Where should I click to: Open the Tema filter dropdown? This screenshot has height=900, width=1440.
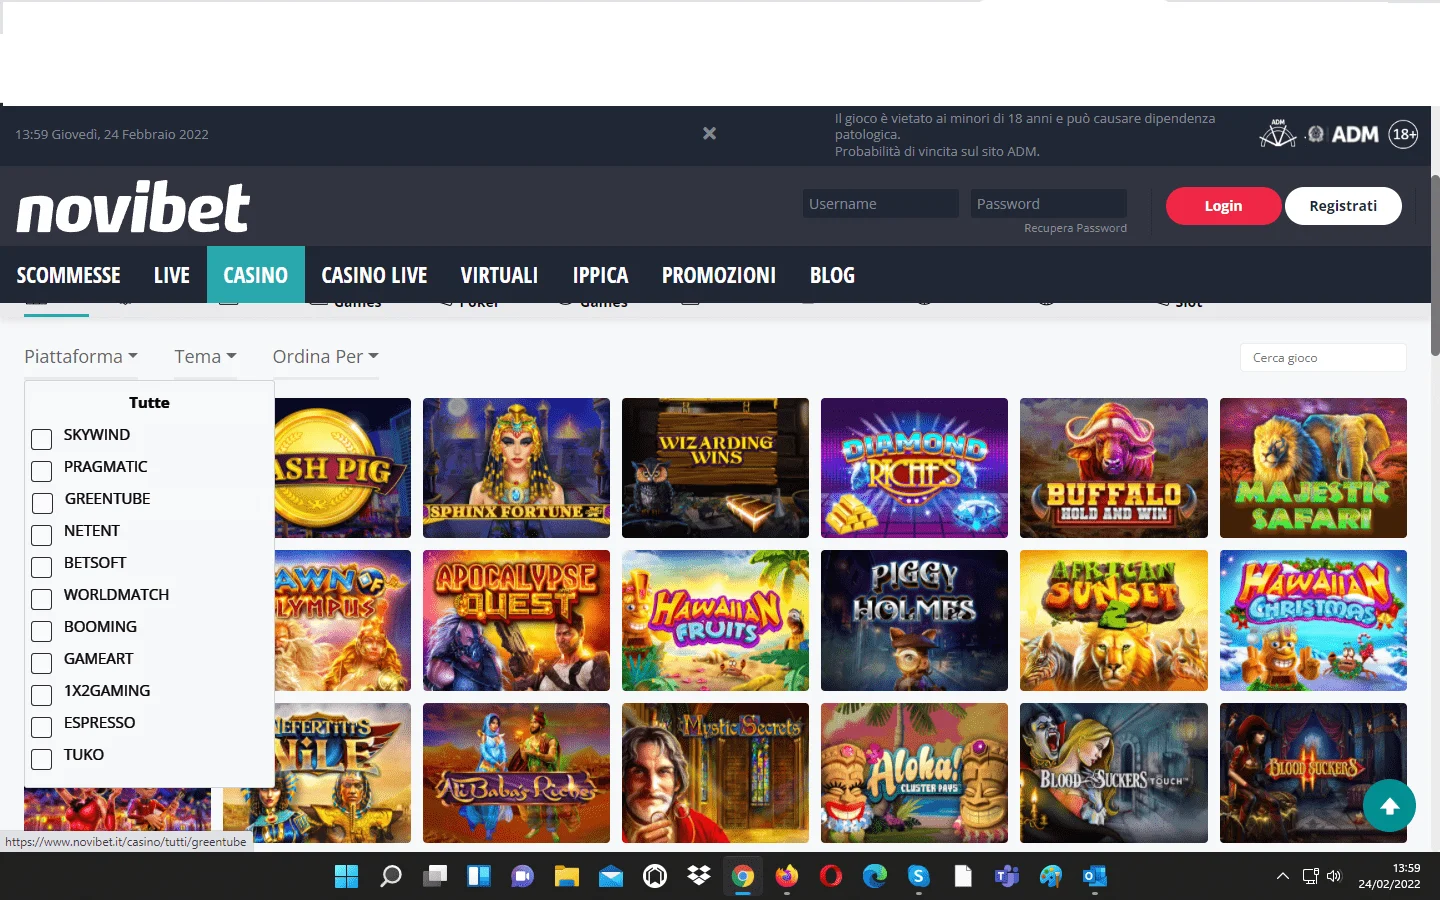(x=205, y=357)
